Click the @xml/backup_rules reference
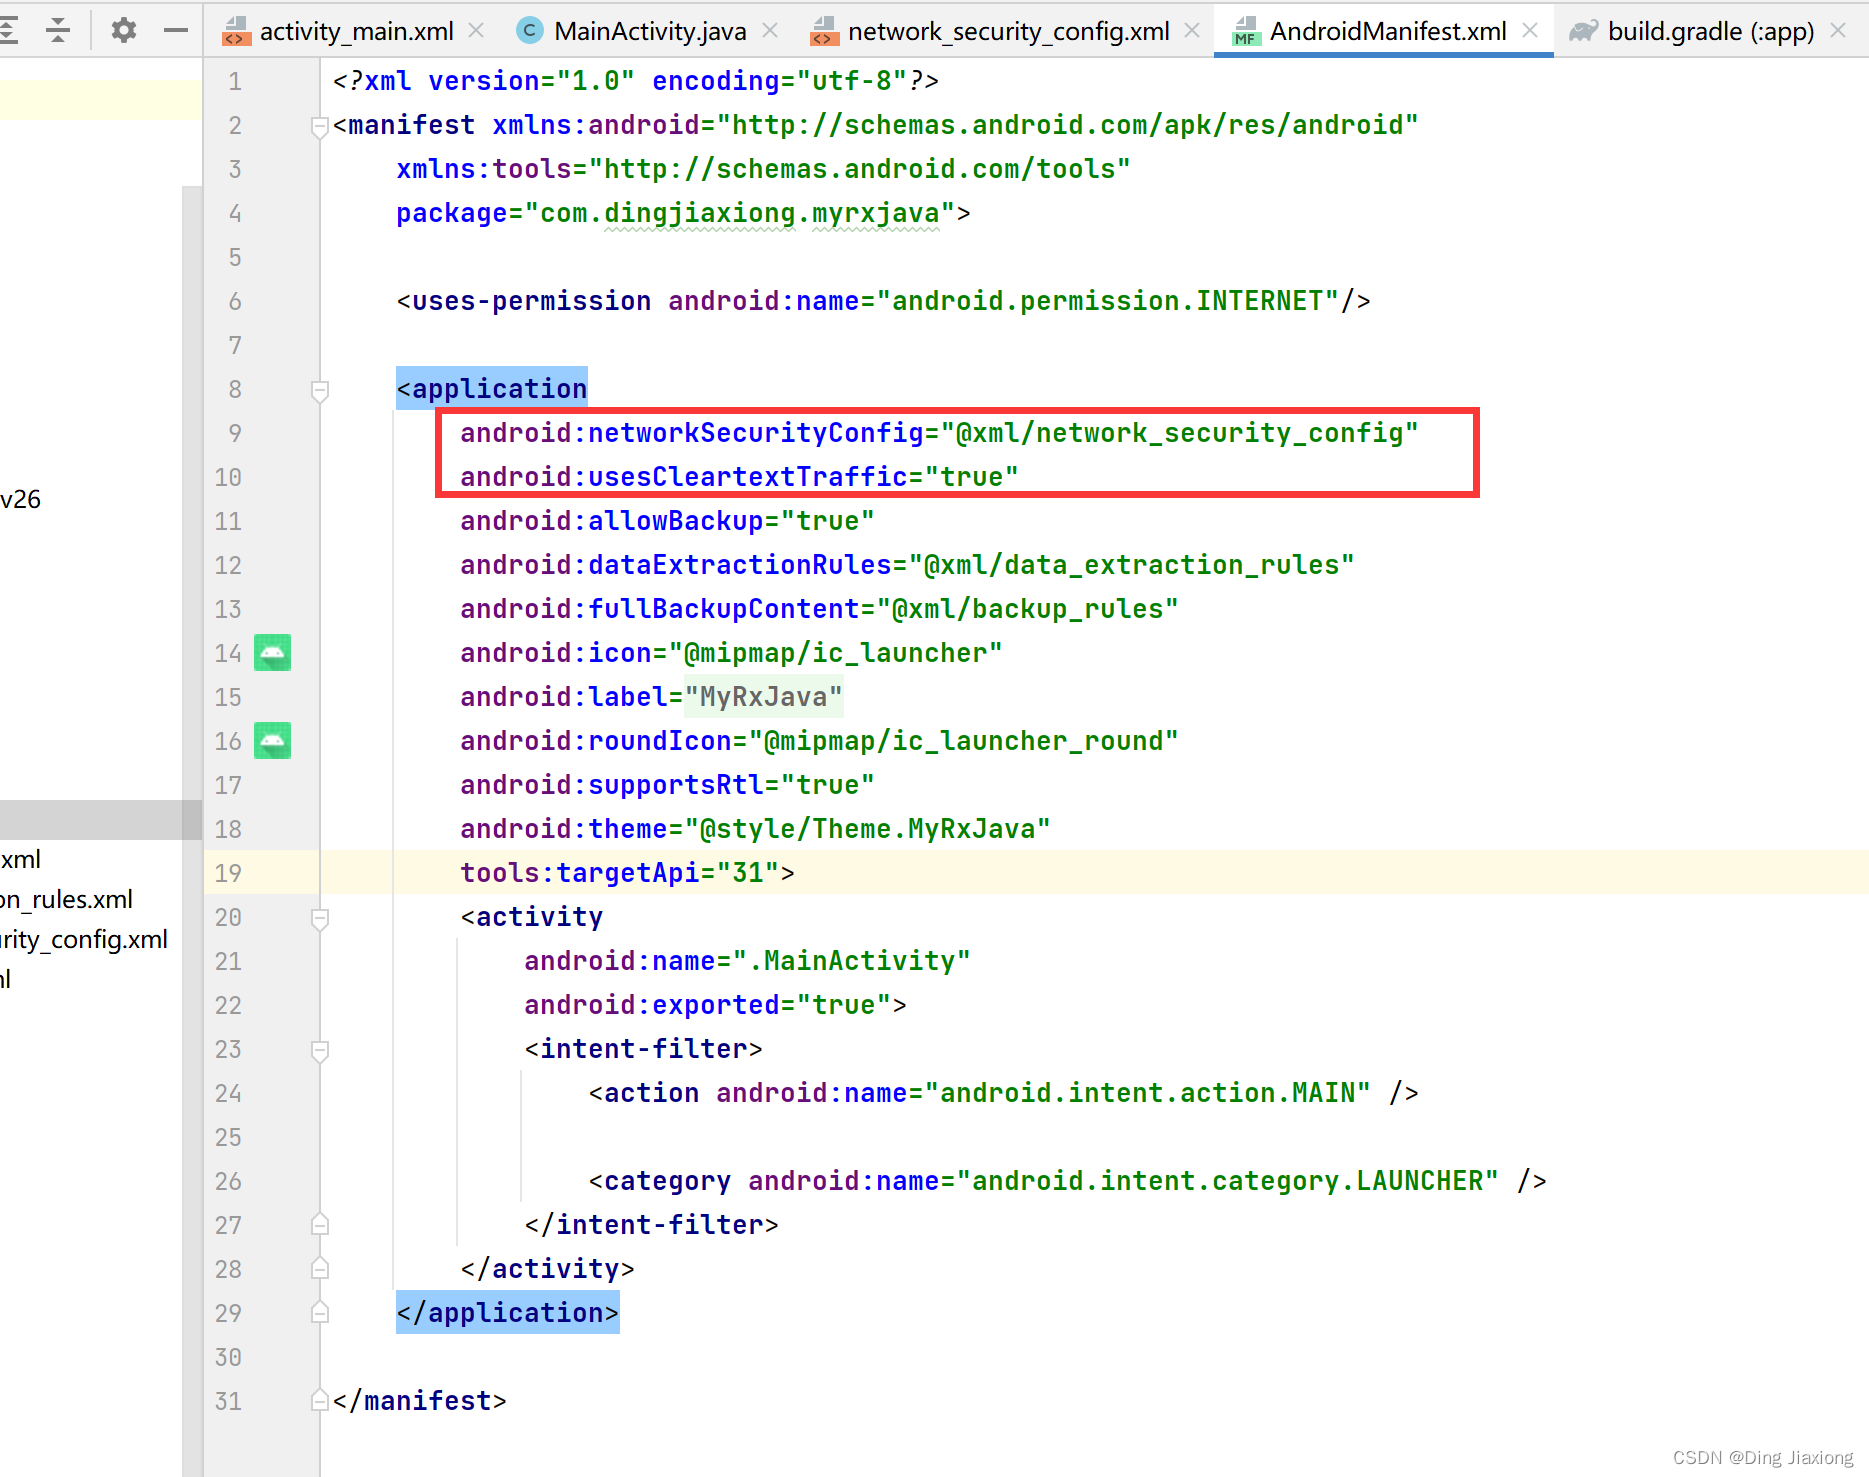 coord(1027,609)
